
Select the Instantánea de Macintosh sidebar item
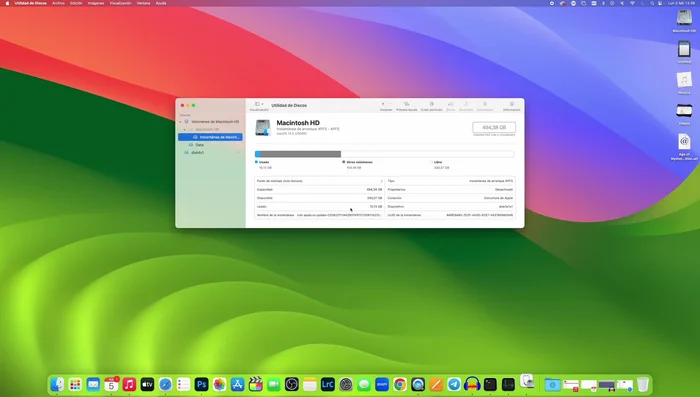pos(211,137)
